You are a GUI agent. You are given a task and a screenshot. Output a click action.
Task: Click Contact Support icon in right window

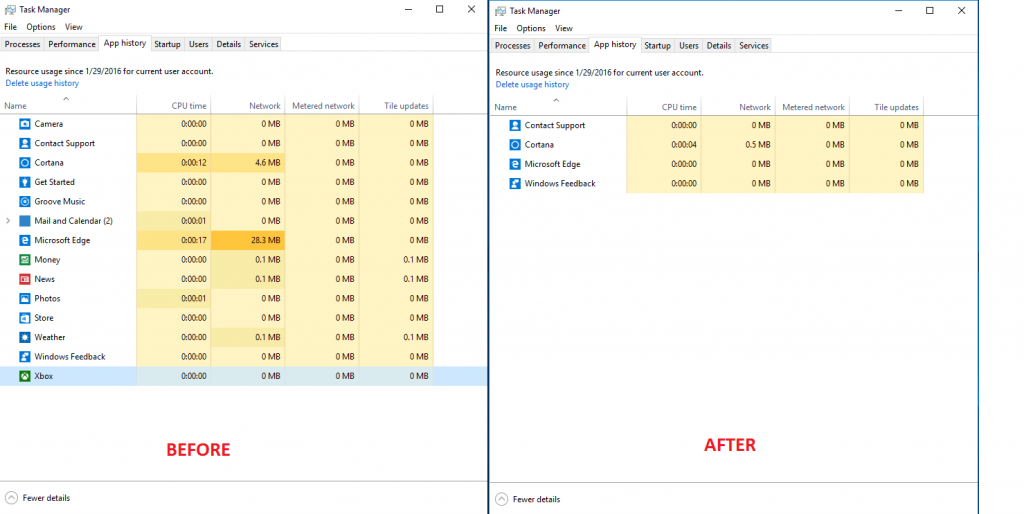pos(515,125)
